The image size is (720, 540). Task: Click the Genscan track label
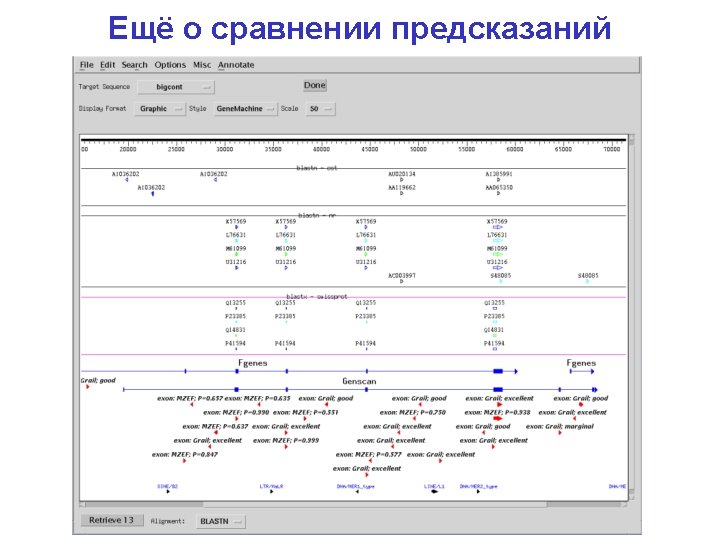point(359,381)
